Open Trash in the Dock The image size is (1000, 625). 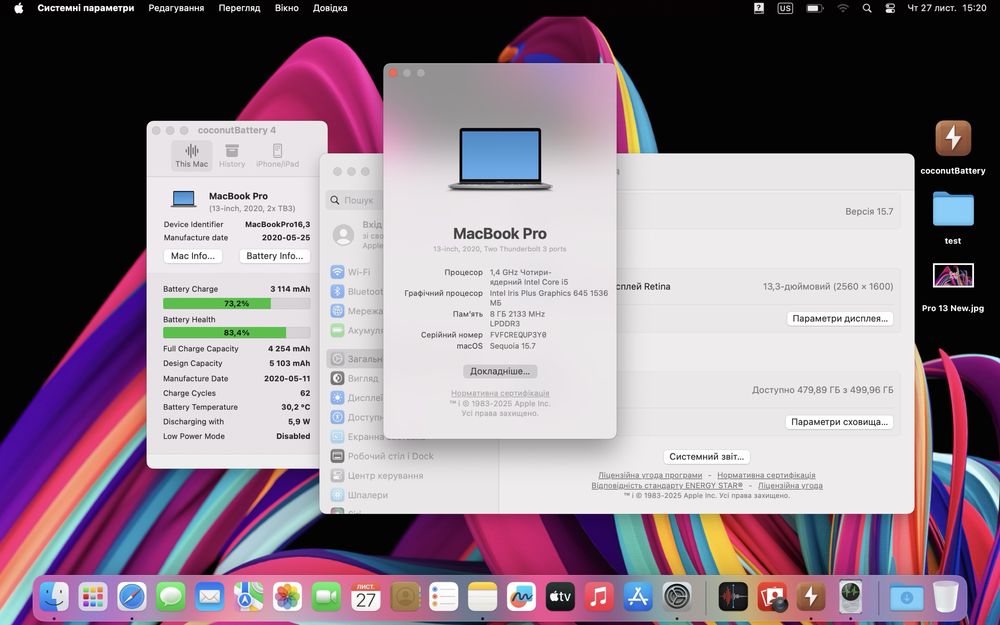coord(945,598)
